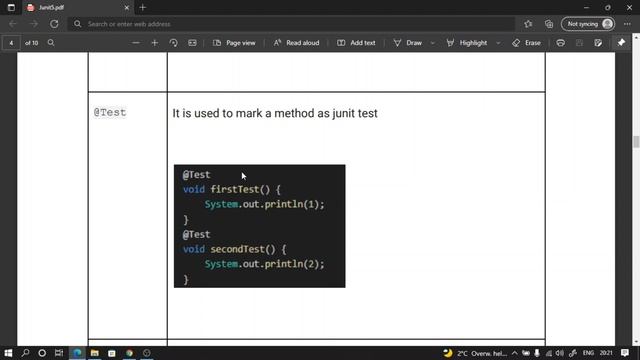The width and height of the screenshot is (640, 360).
Task: Click 'It is used to mark a method as junit test'
Action: click(275, 113)
